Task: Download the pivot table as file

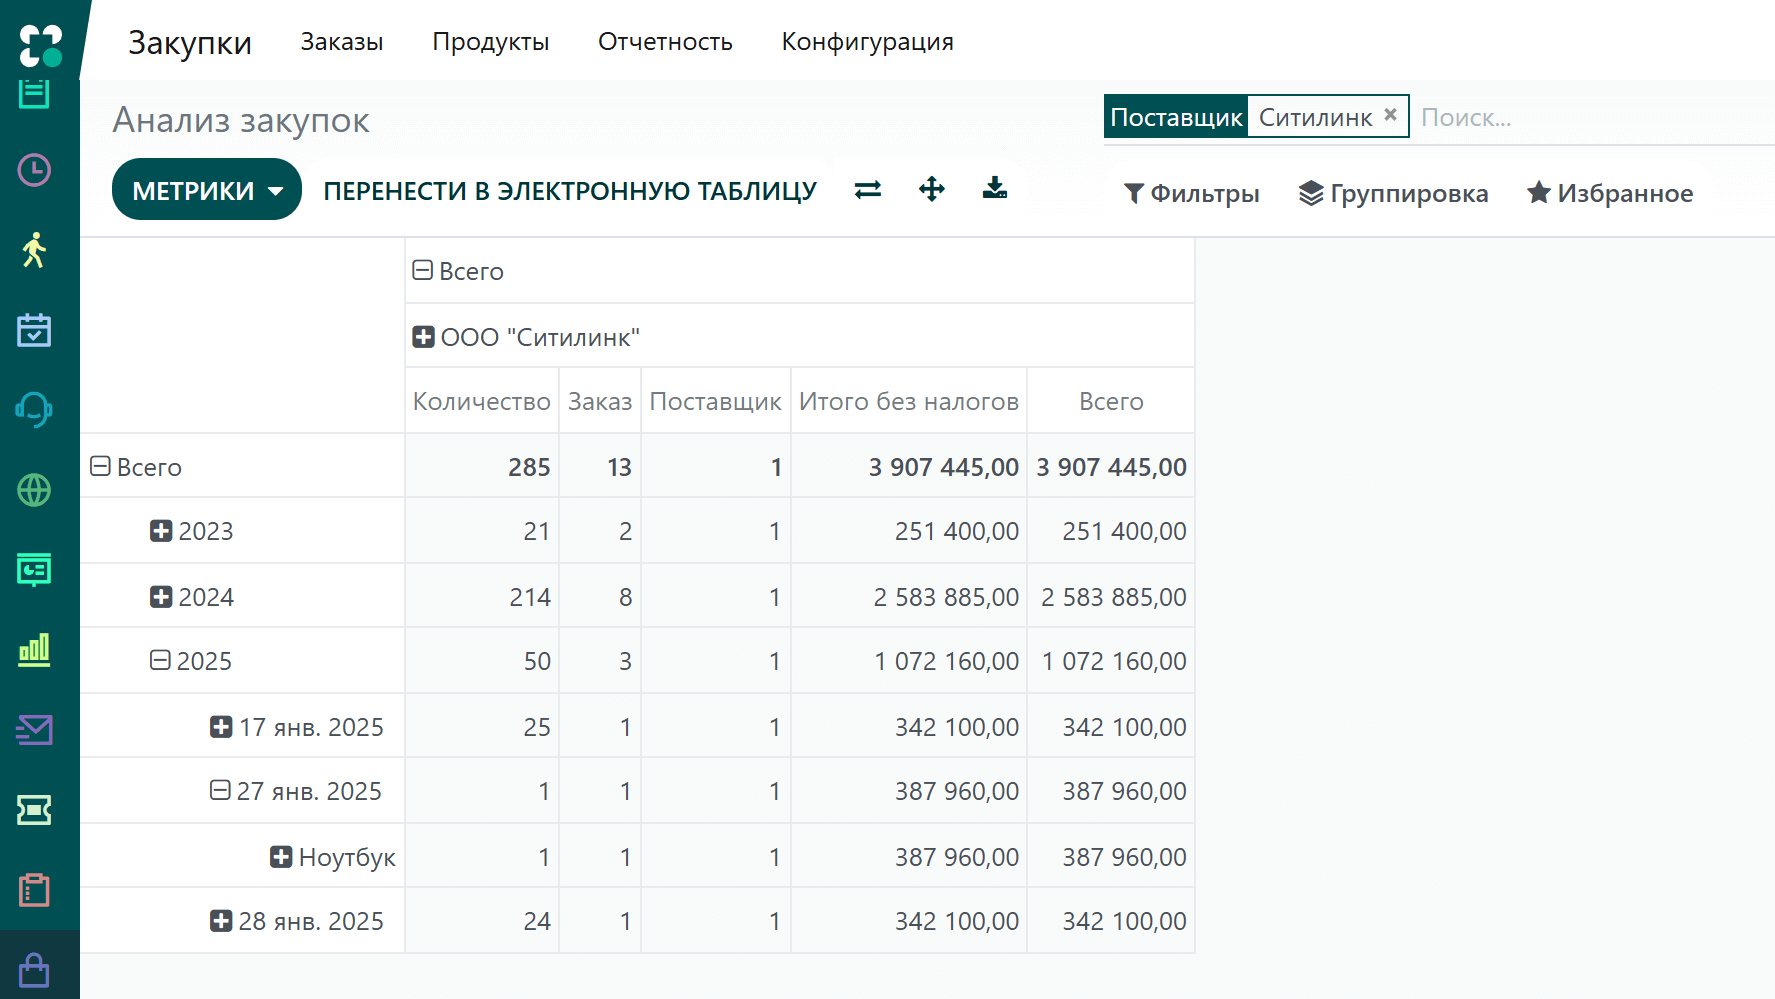Action: (995, 188)
